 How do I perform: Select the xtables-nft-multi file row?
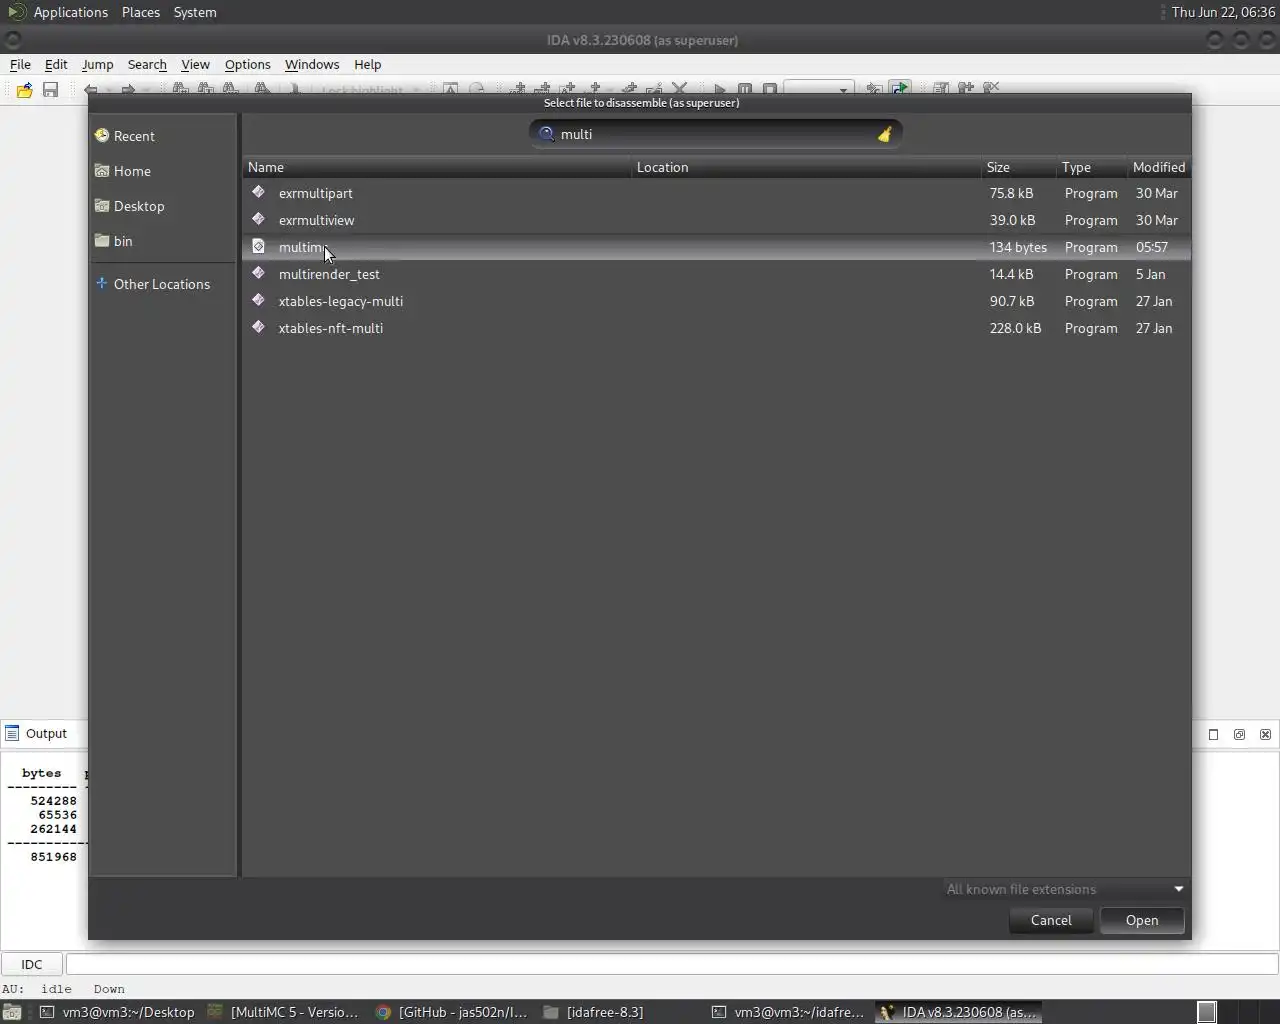click(716, 328)
